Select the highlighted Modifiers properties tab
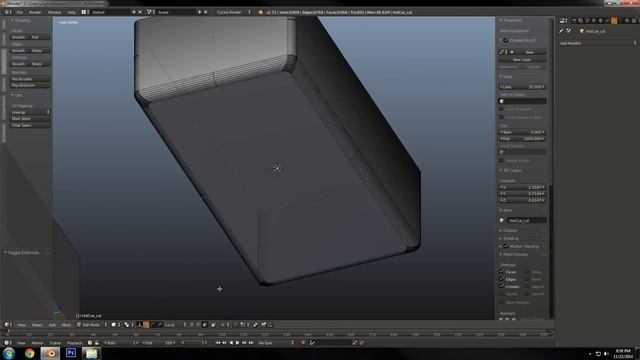Screen dimensions: 640x360 tap(614, 20)
